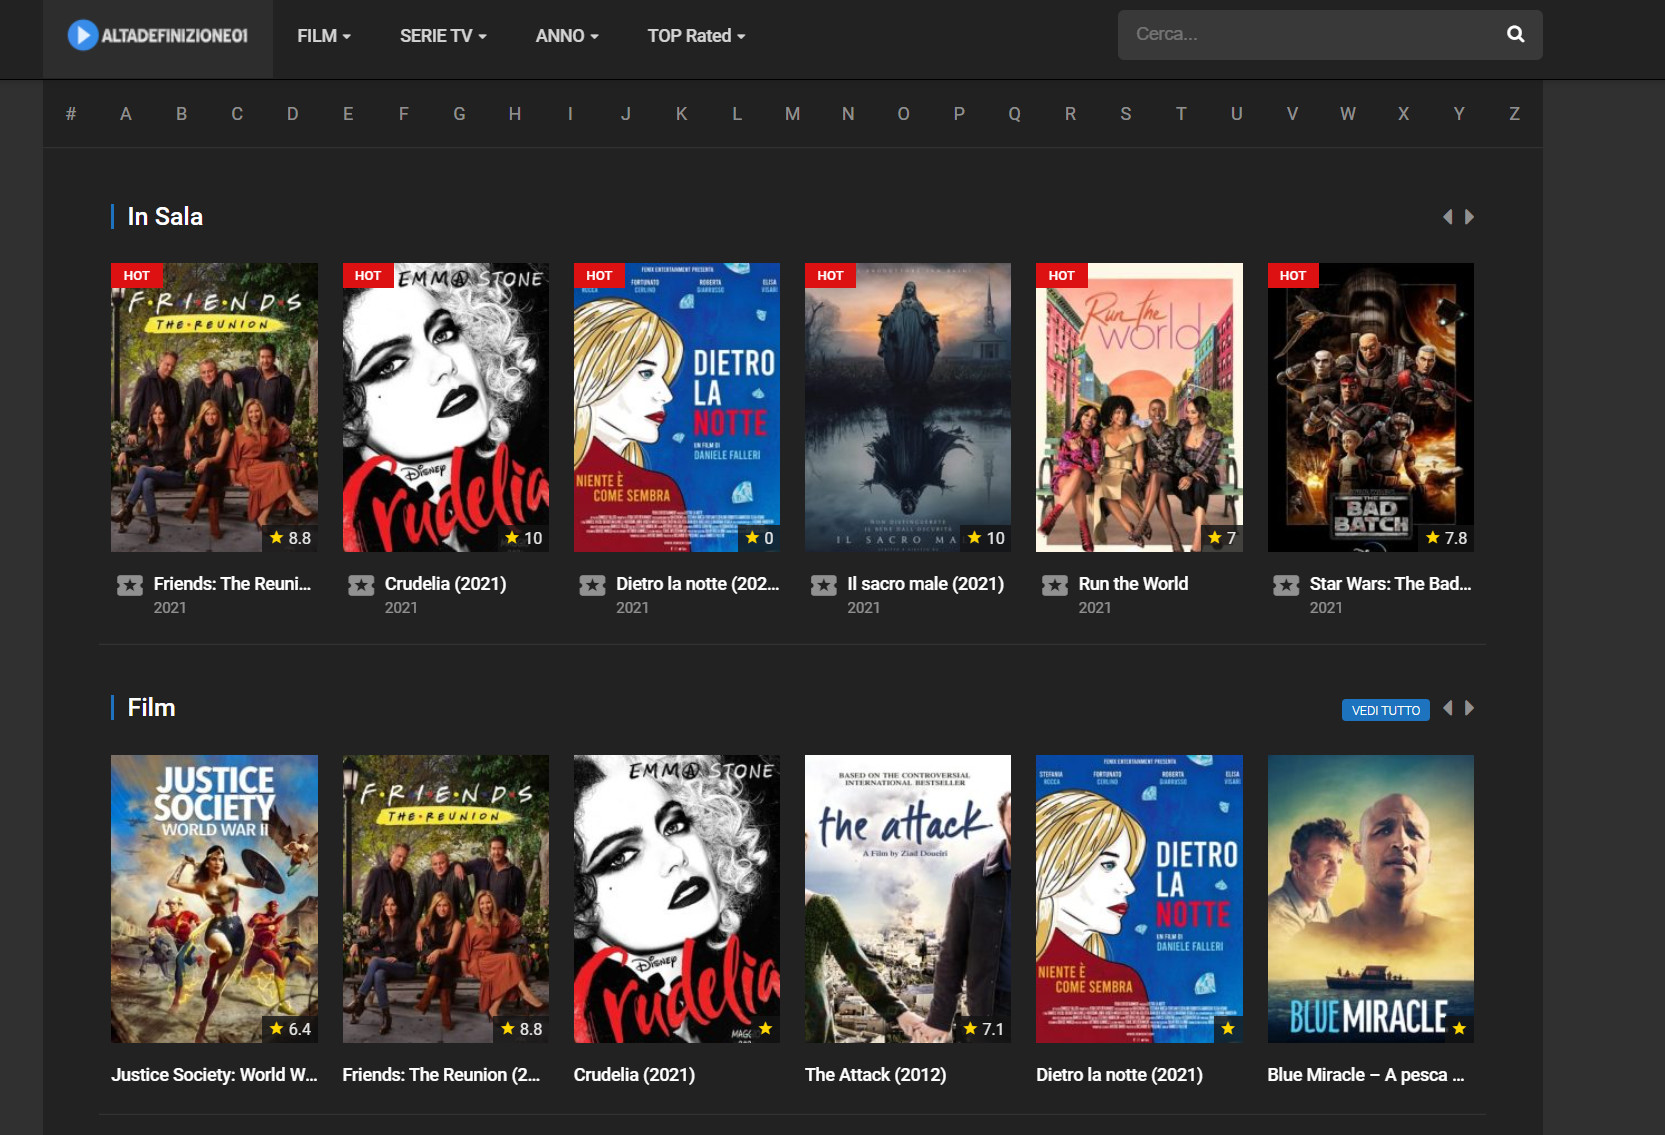Viewport: 1665px width, 1135px height.
Task: Open Crudelia poster in Film section
Action: point(677,899)
